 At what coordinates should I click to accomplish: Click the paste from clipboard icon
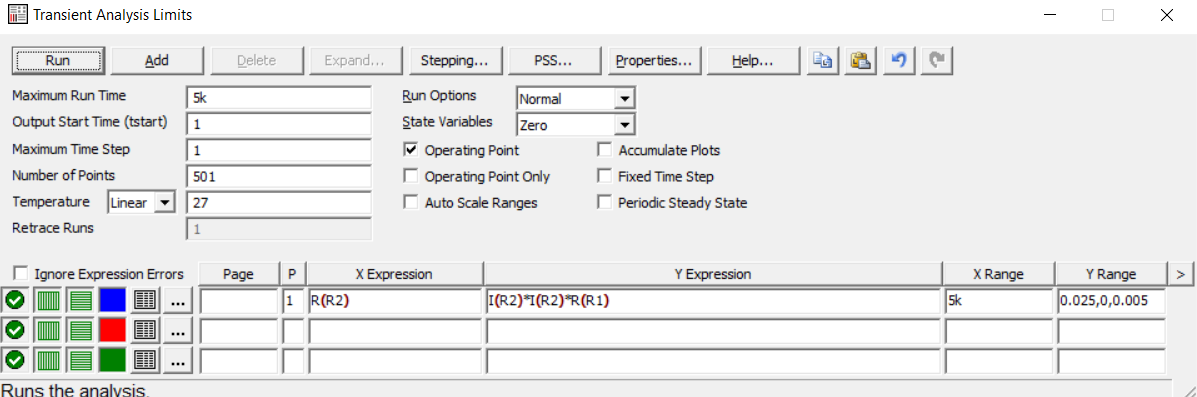(861, 61)
